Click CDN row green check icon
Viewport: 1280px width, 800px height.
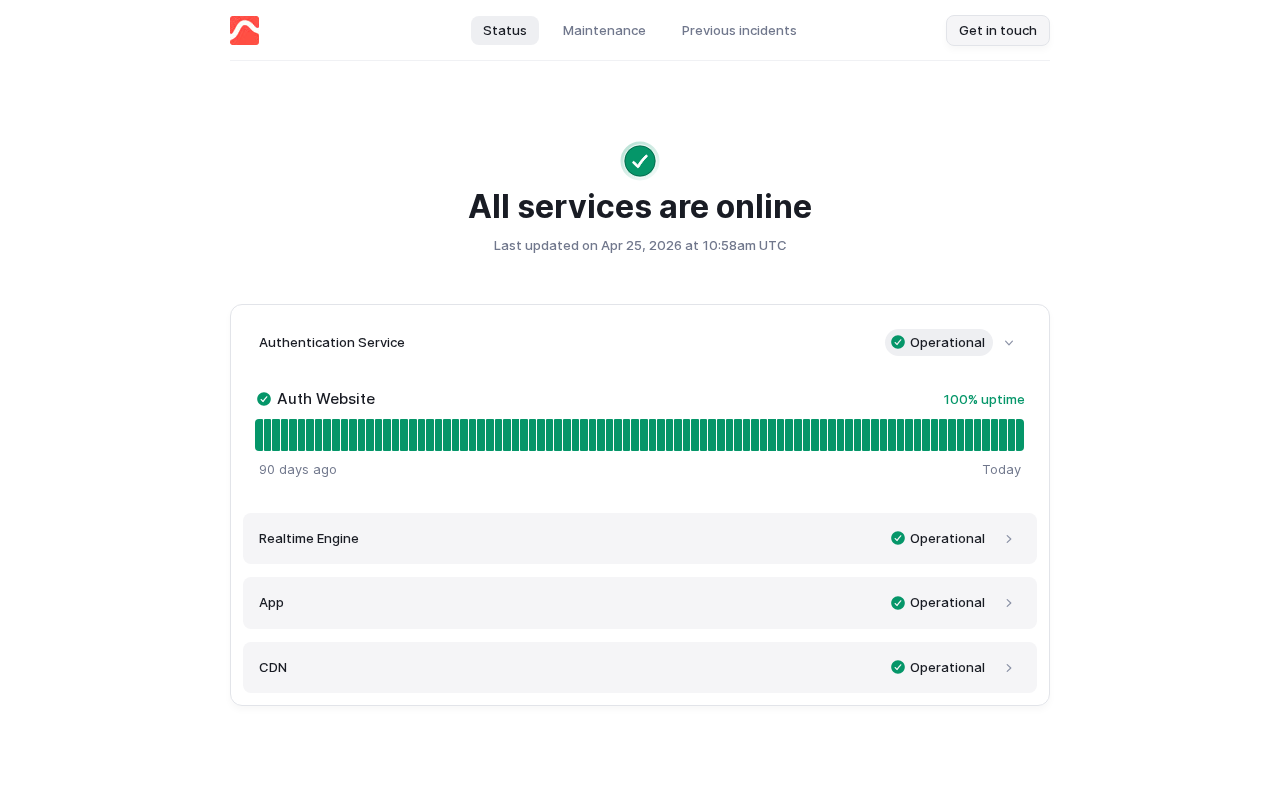click(898, 667)
